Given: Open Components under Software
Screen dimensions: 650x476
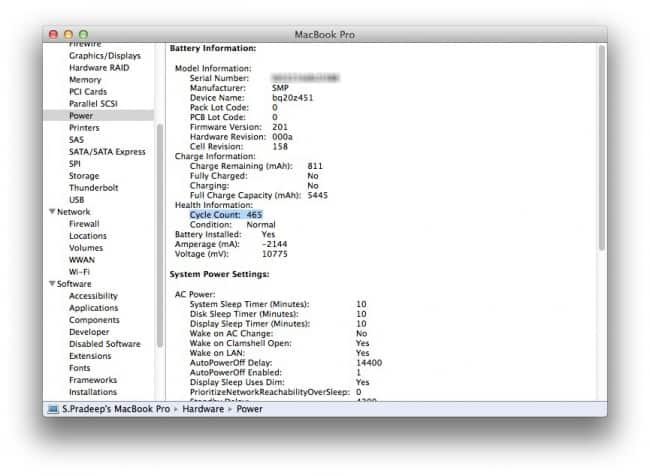Looking at the screenshot, I should click(94, 320).
